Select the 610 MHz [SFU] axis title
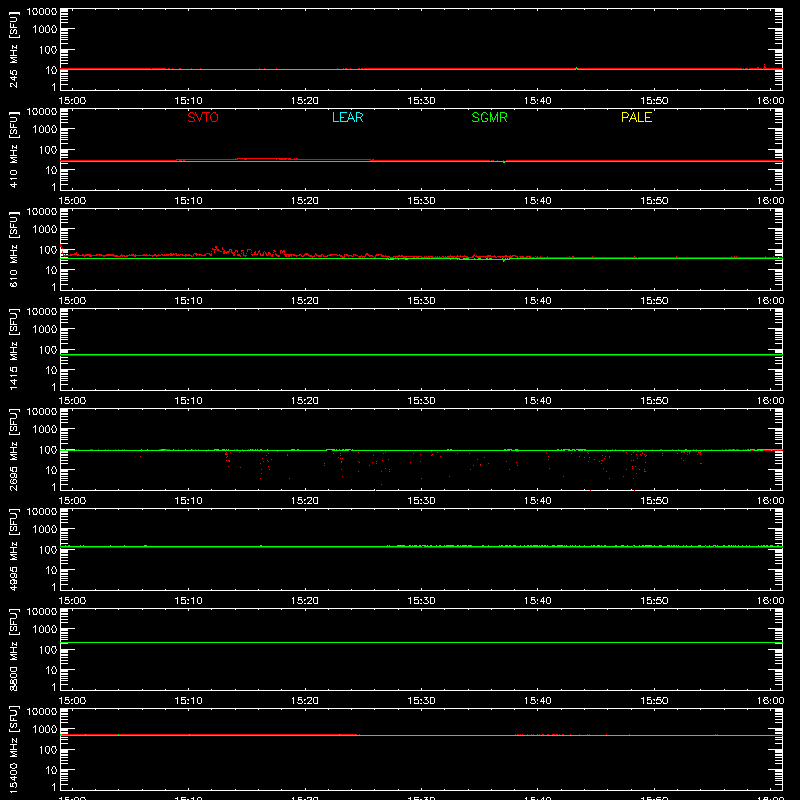Image resolution: width=800 pixels, height=800 pixels. (x=14, y=249)
